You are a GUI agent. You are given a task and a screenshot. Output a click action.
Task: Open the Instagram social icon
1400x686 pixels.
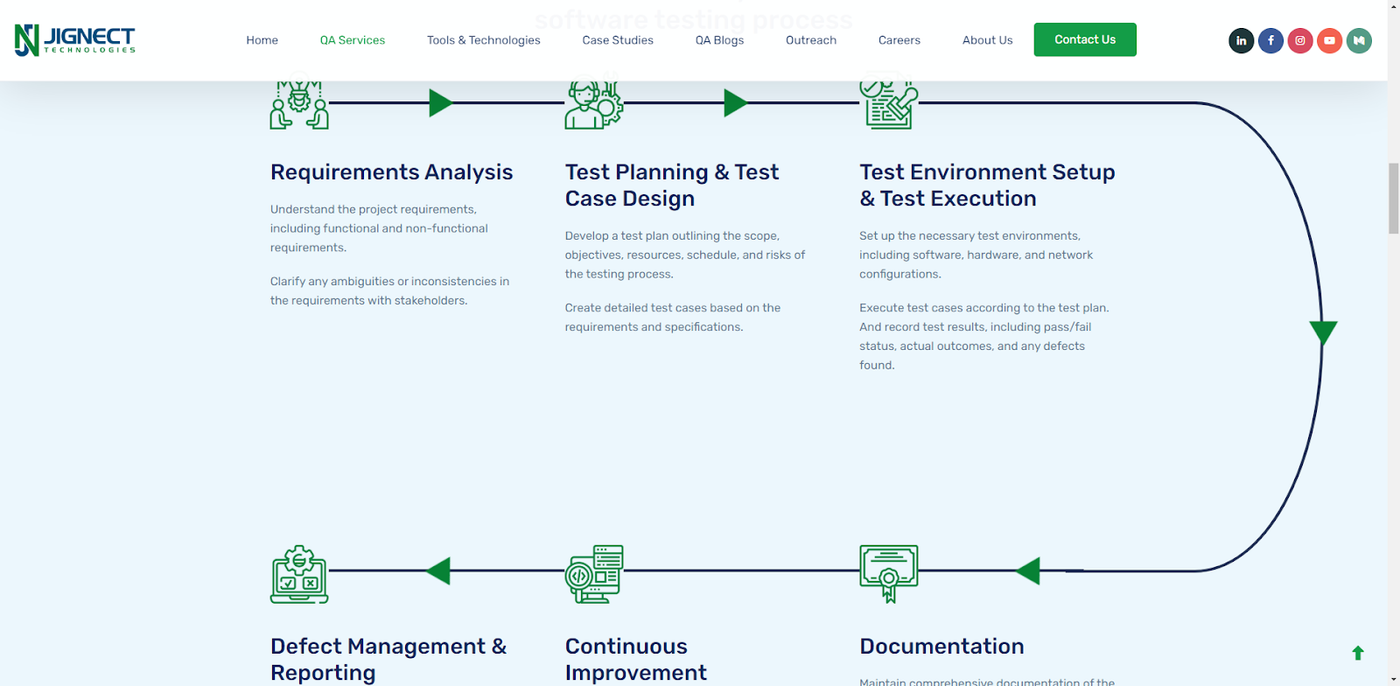(x=1300, y=41)
